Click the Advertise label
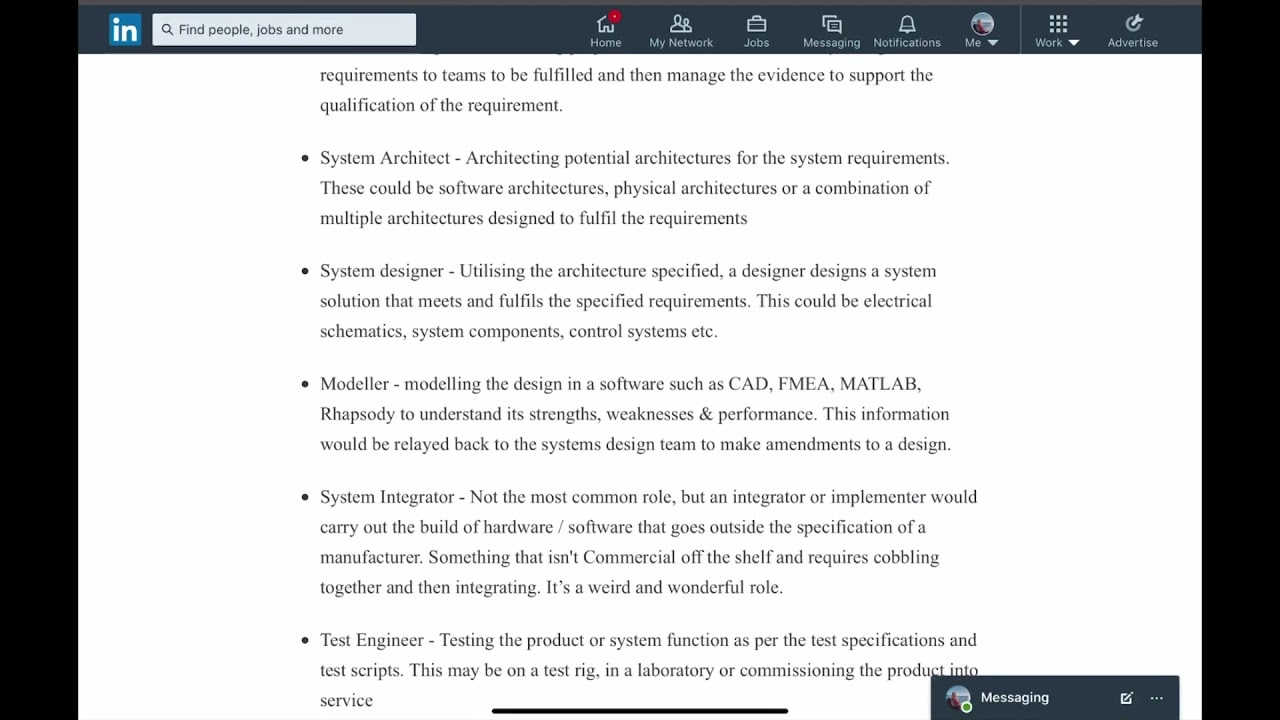Screen dimensions: 1280x720 [x=1133, y=43]
